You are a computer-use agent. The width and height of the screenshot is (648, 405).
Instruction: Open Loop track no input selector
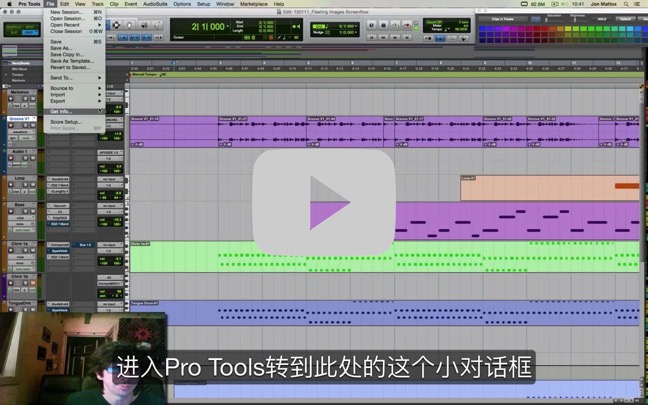coord(110,179)
